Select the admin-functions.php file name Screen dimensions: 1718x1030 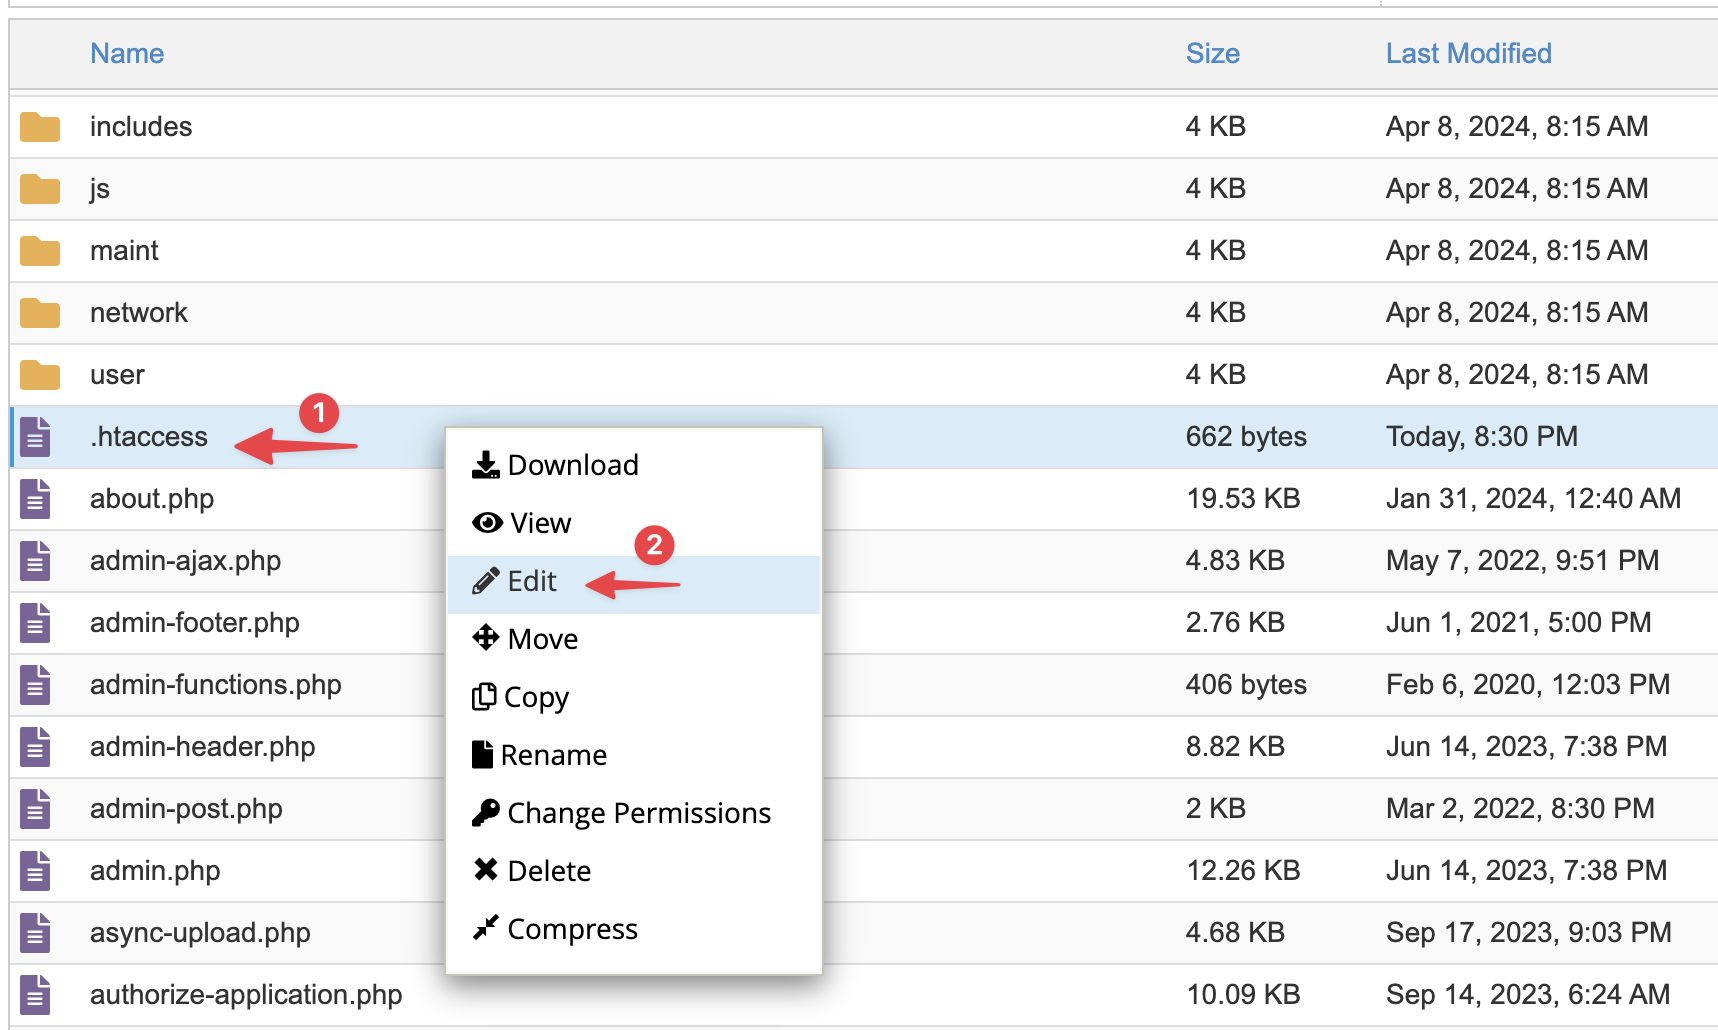[x=216, y=685]
